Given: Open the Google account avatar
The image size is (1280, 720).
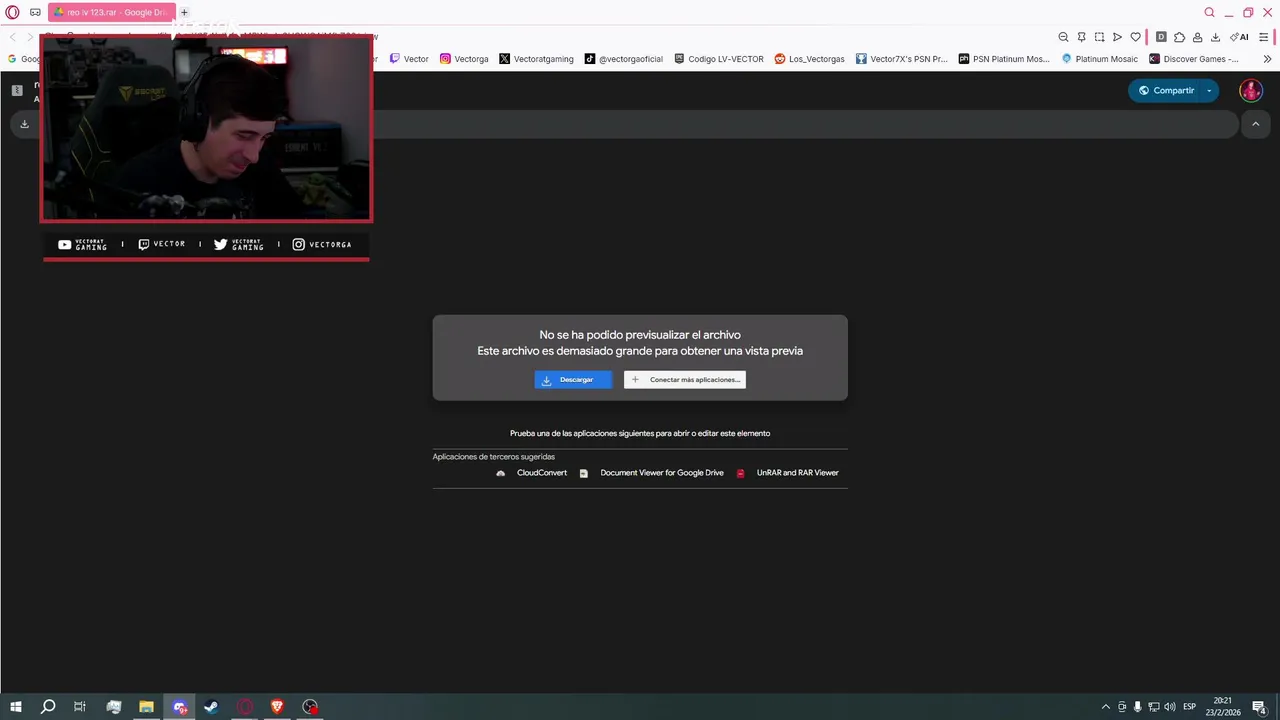Looking at the screenshot, I should (x=1250, y=90).
